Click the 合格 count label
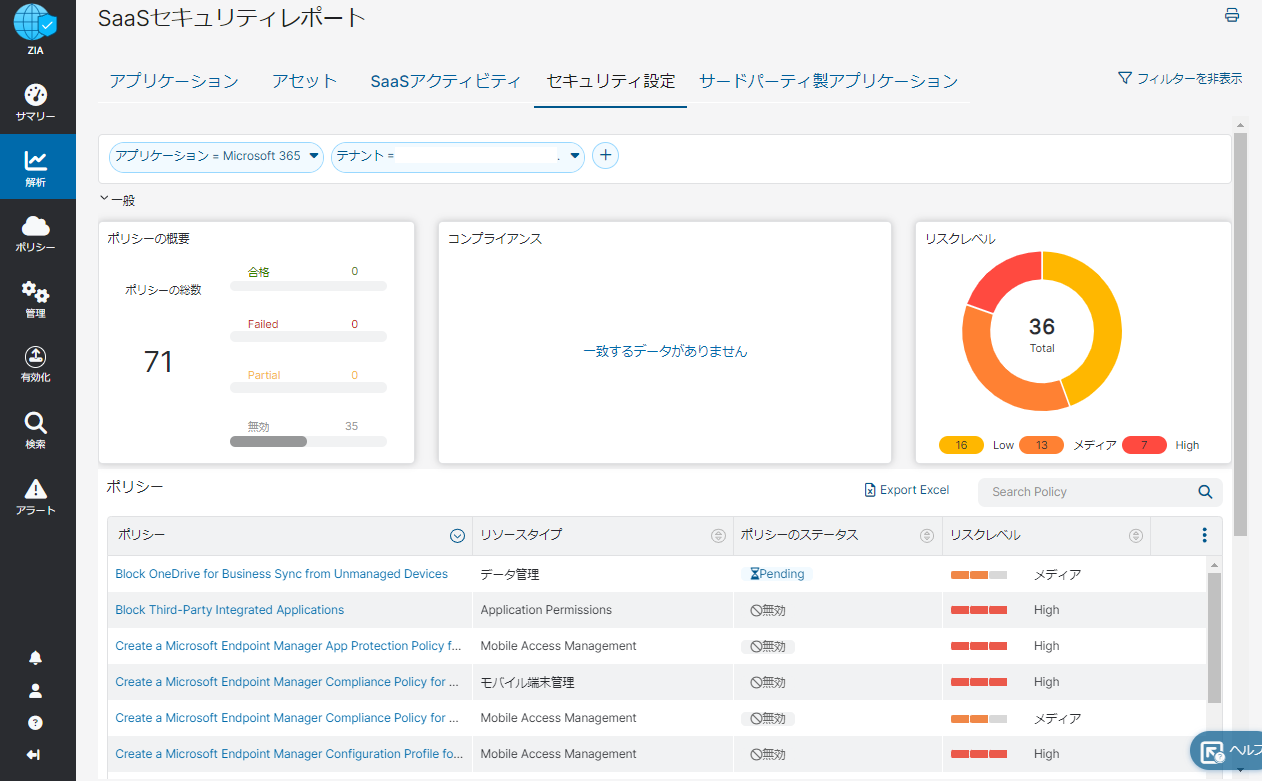This screenshot has height=781, width=1262. 259,271
